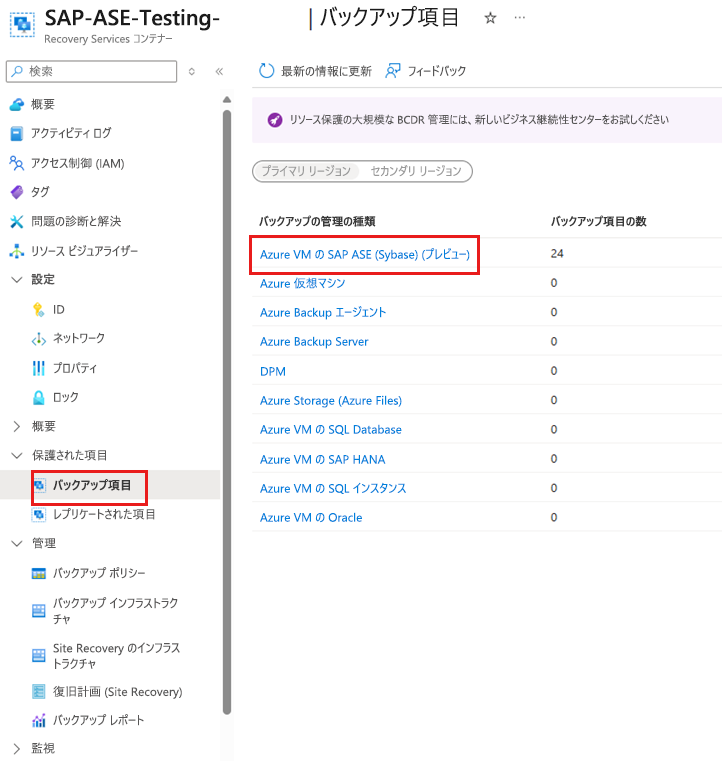
Task: Click the バックアップ ポリシー icon
Action: pos(39,574)
